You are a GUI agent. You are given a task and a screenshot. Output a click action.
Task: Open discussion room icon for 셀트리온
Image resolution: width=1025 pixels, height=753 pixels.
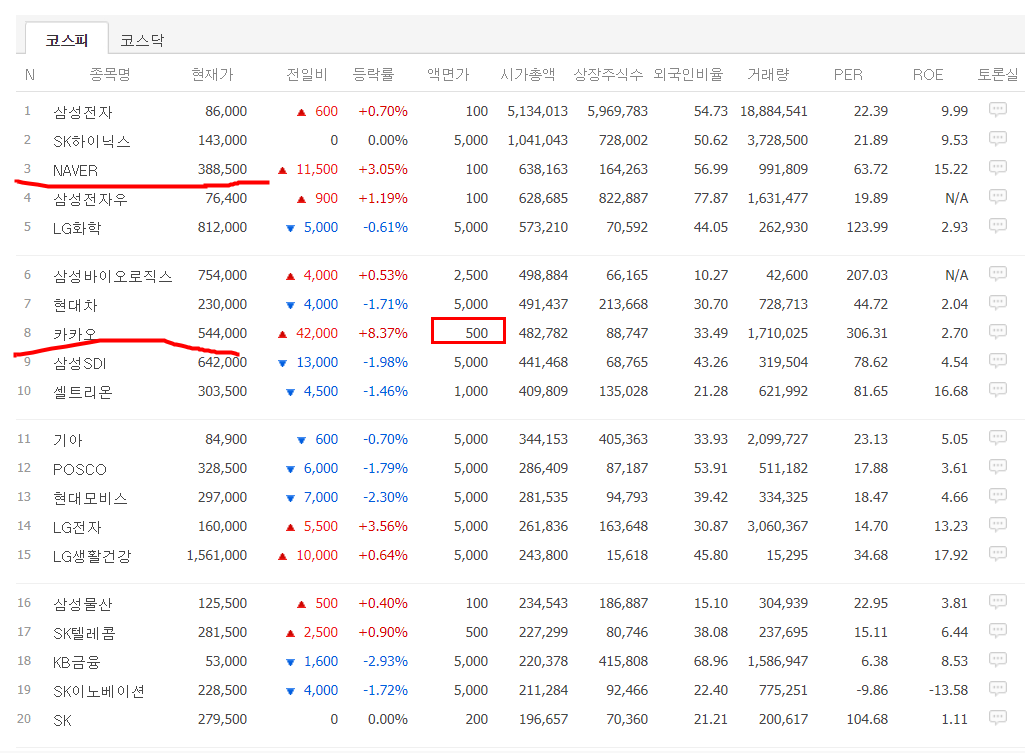point(998,390)
